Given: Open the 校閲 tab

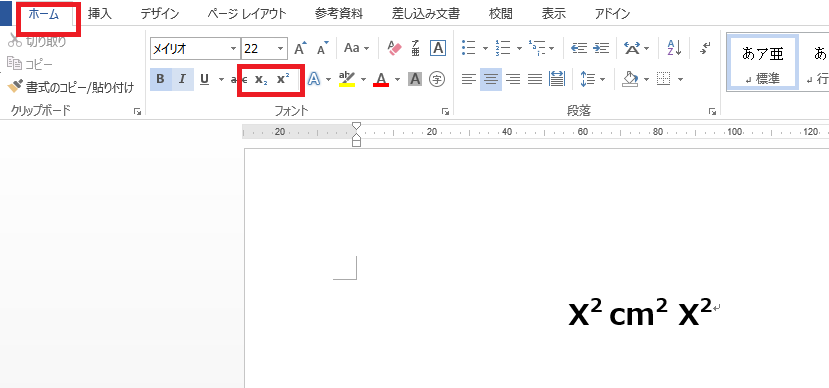Looking at the screenshot, I should pyautogui.click(x=501, y=14).
